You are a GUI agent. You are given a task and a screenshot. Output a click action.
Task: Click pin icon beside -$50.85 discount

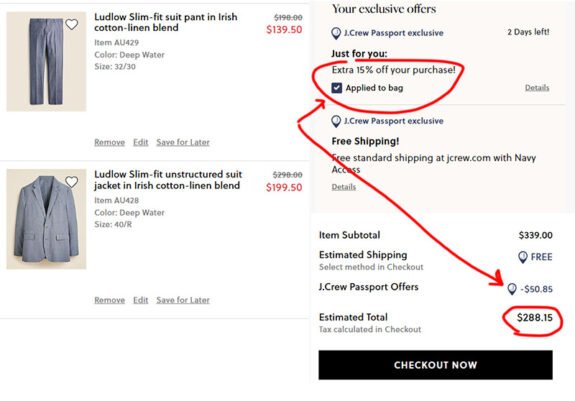512,289
